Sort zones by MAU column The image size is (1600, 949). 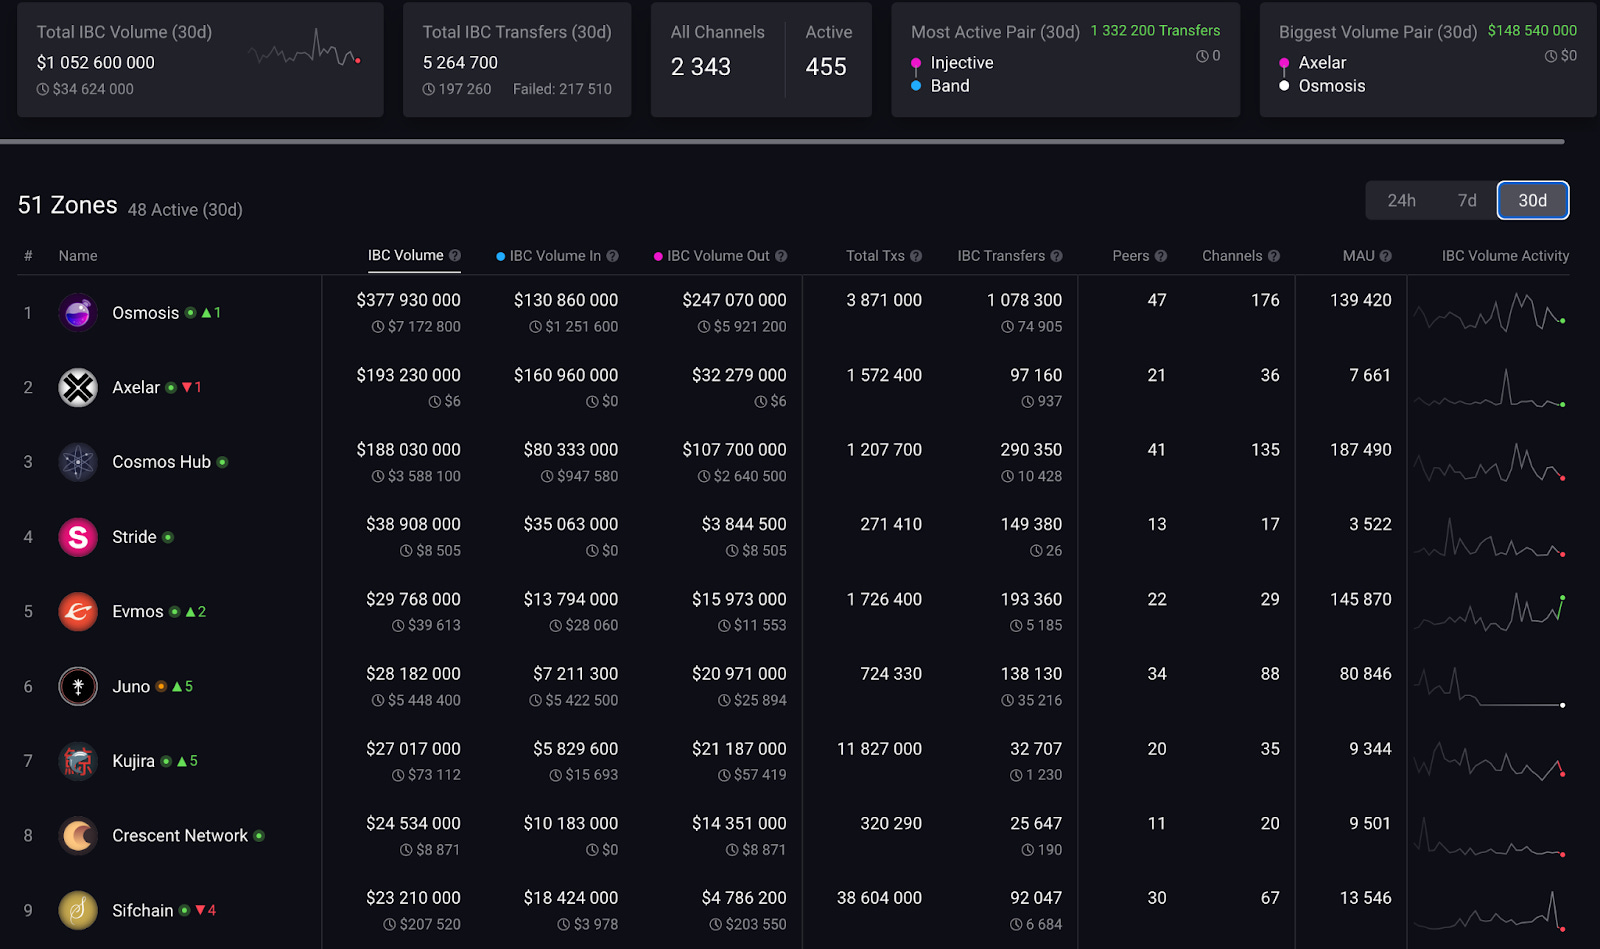tap(1358, 256)
